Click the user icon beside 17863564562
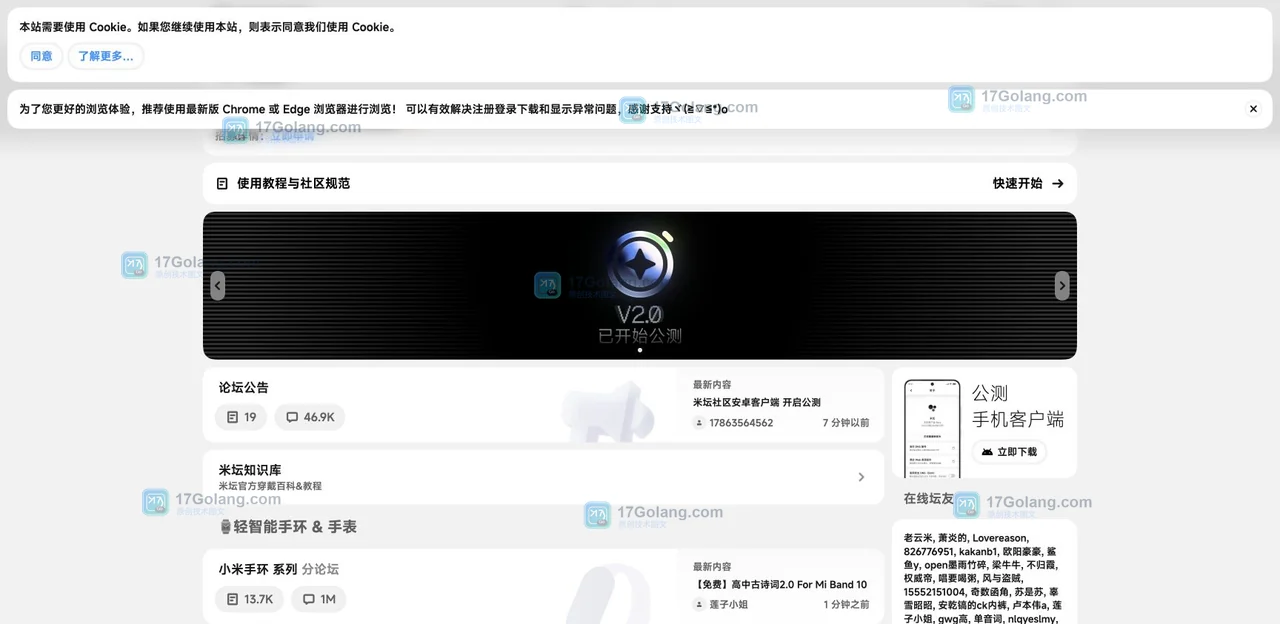The height and width of the screenshot is (624, 1280). pos(699,423)
